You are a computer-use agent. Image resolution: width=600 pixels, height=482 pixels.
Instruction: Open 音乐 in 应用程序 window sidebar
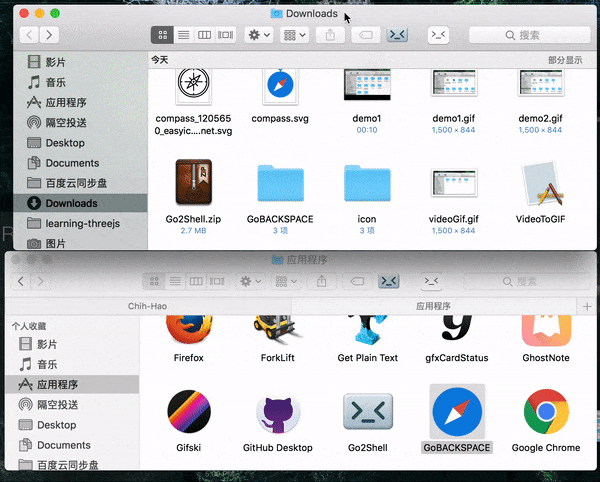[72, 364]
